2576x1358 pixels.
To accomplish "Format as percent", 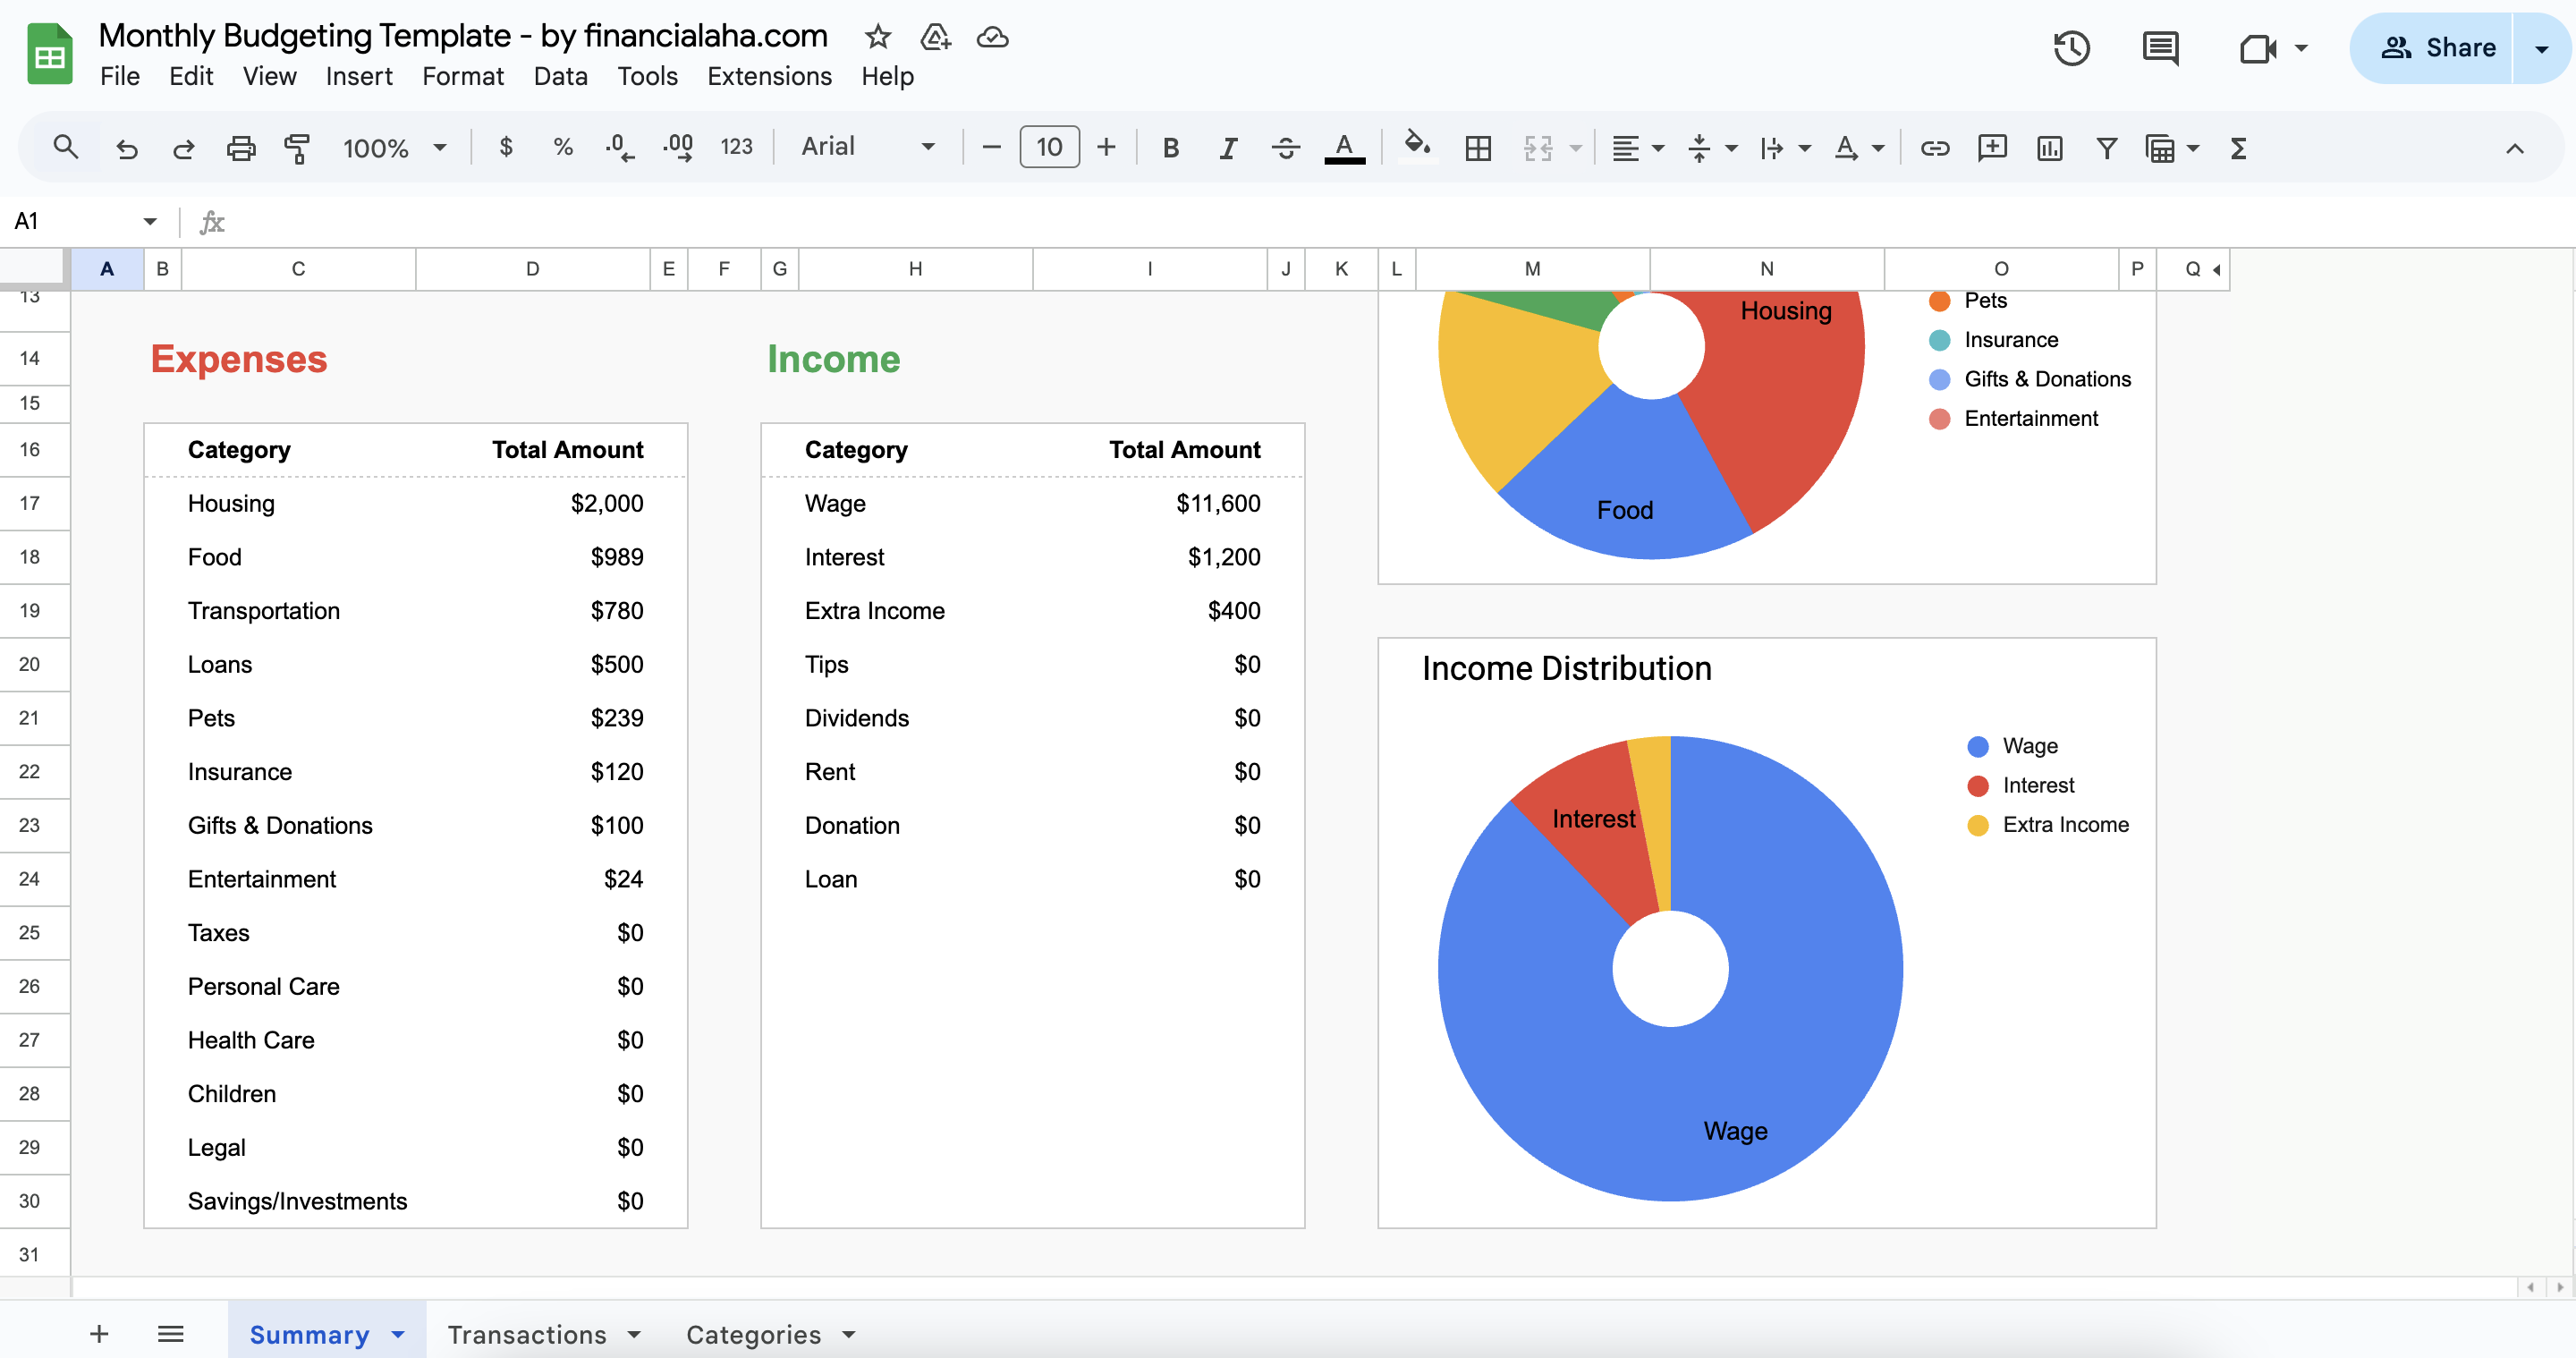I will pos(563,148).
